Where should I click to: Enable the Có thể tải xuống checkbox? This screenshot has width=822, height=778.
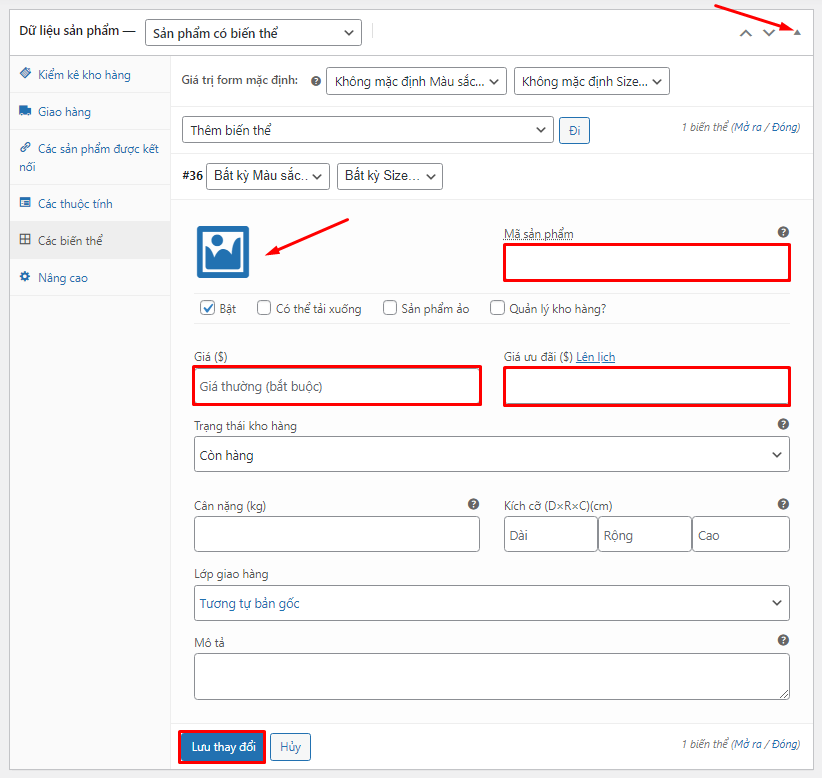(263, 308)
